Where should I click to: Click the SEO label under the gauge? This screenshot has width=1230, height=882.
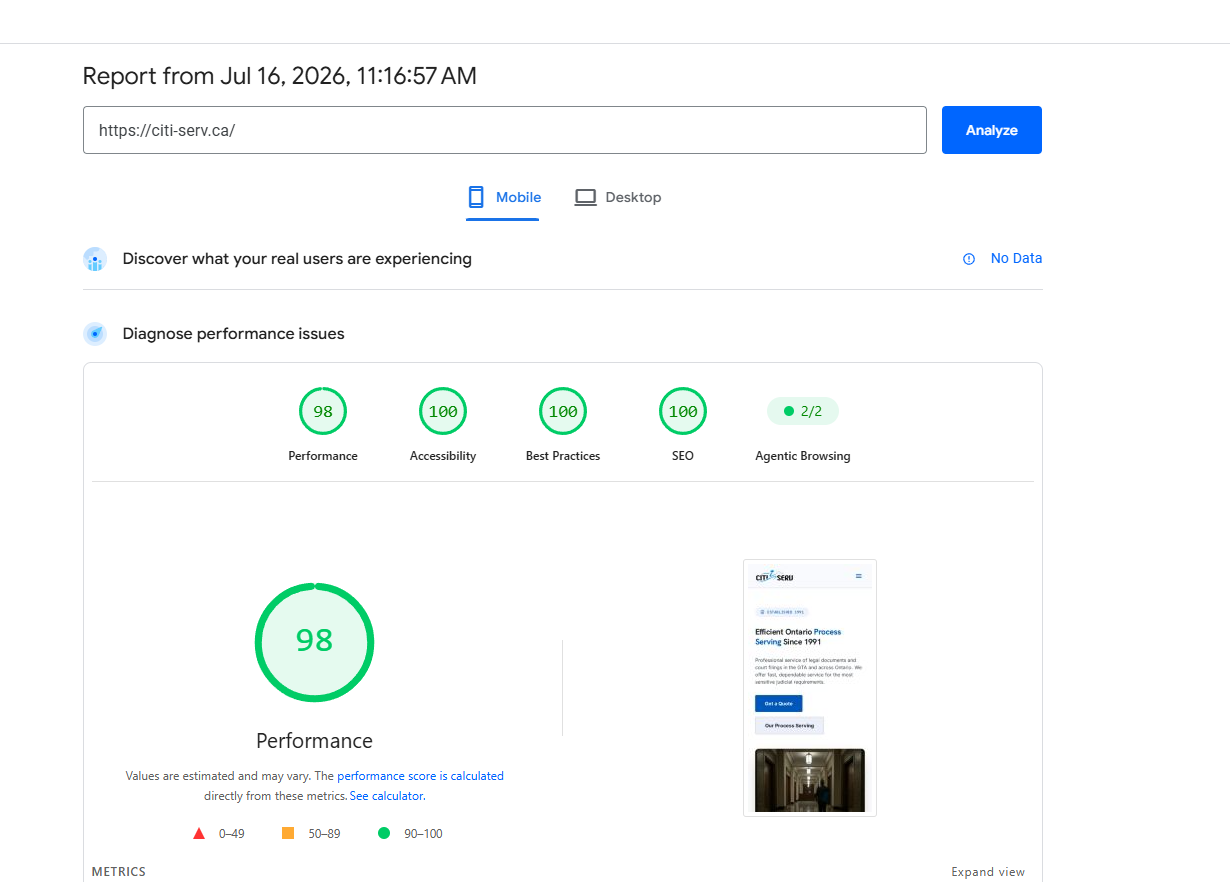(683, 456)
